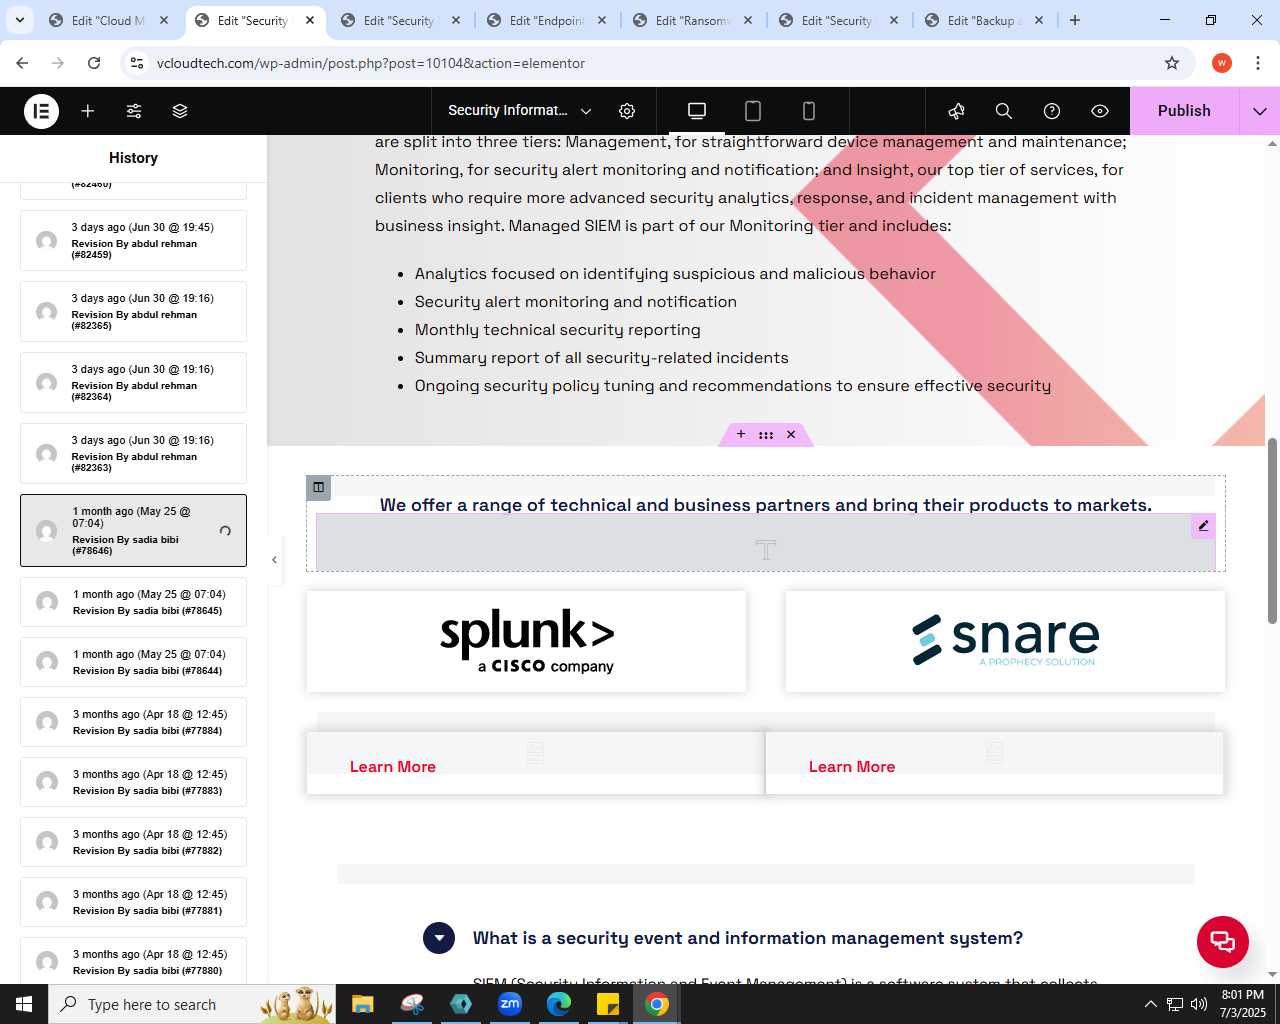Select the Snare logo image
The image size is (1280, 1024).
click(x=1005, y=640)
